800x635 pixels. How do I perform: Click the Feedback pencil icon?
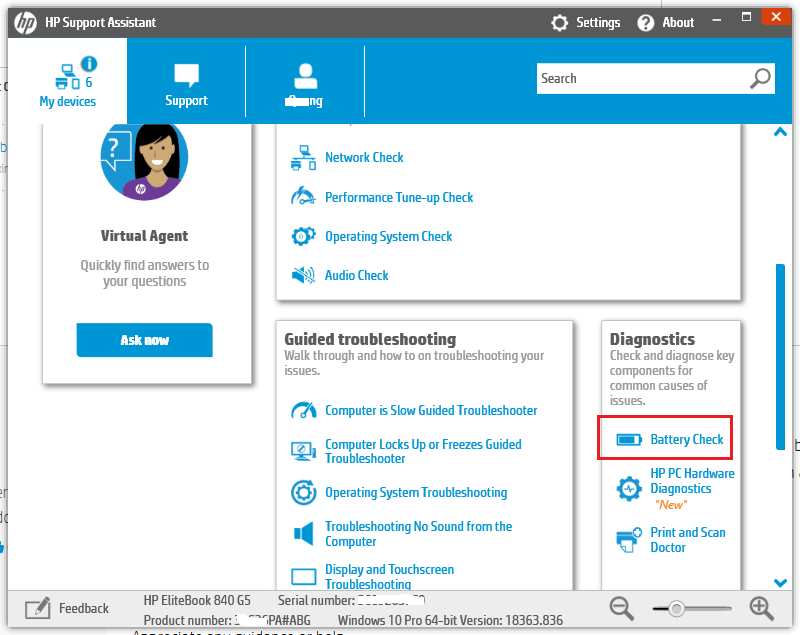tap(38, 608)
